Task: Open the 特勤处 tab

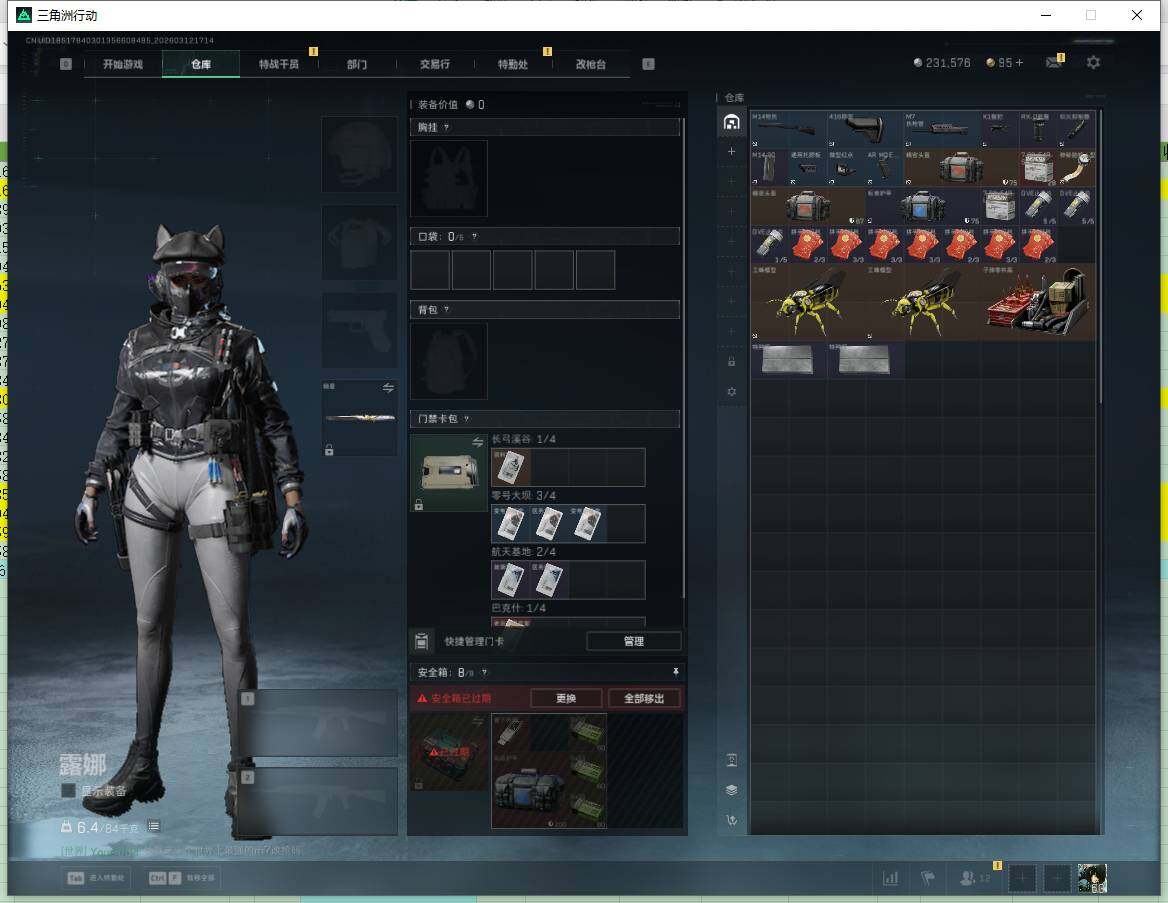Action: click(513, 64)
